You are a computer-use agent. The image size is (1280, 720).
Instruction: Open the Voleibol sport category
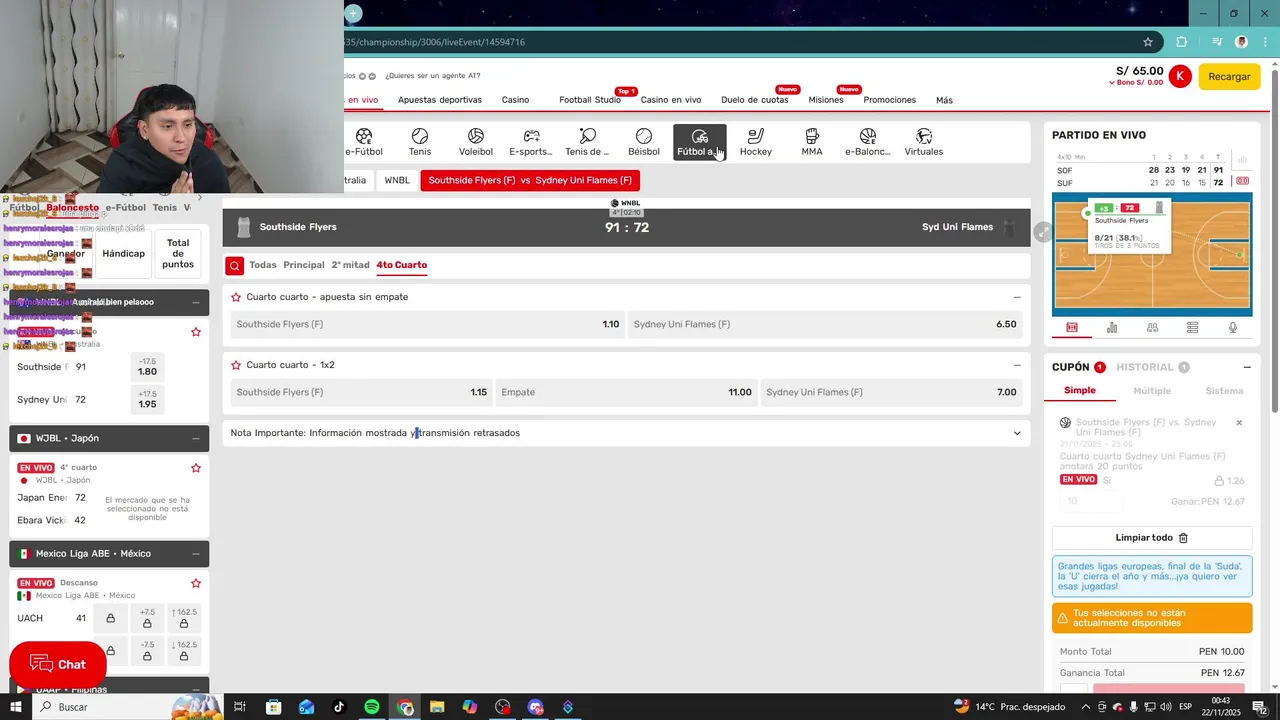pos(476,142)
